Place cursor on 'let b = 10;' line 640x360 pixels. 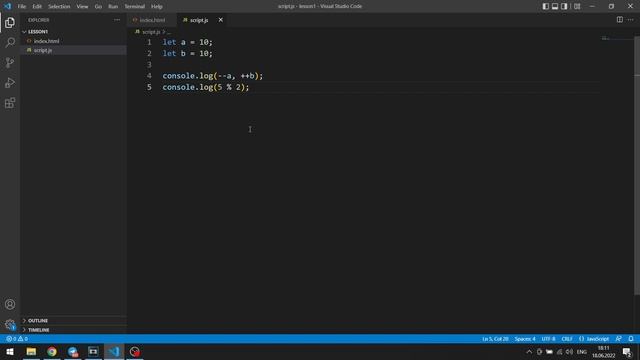click(187, 53)
